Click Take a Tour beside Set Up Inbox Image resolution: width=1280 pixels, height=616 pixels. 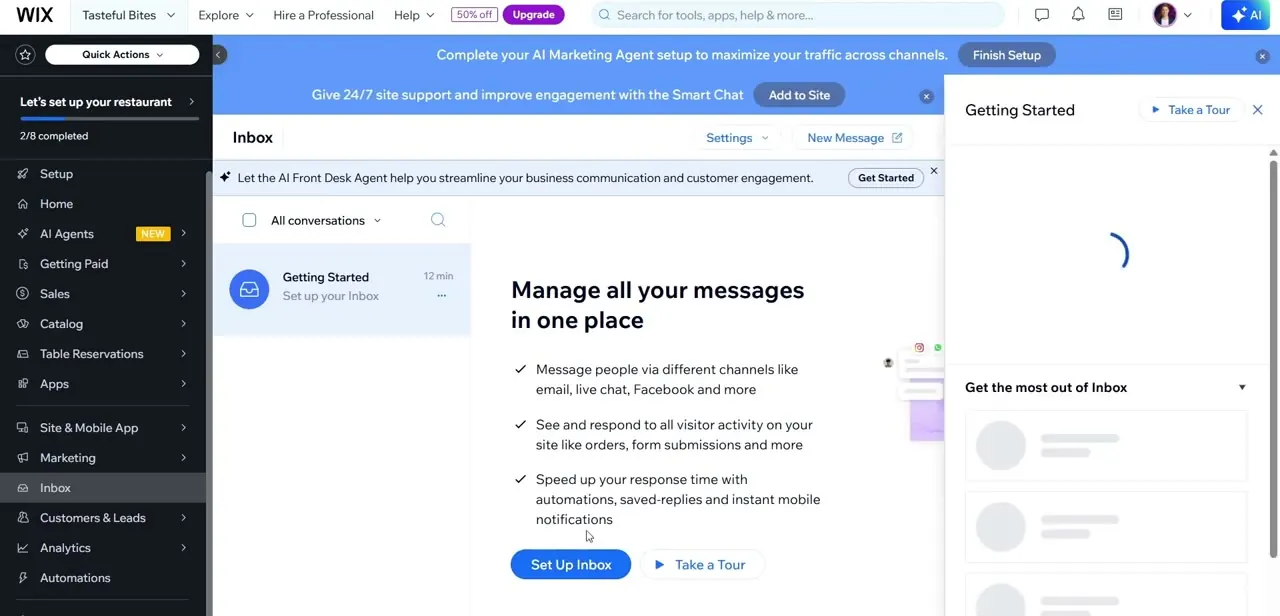pyautogui.click(x=701, y=565)
